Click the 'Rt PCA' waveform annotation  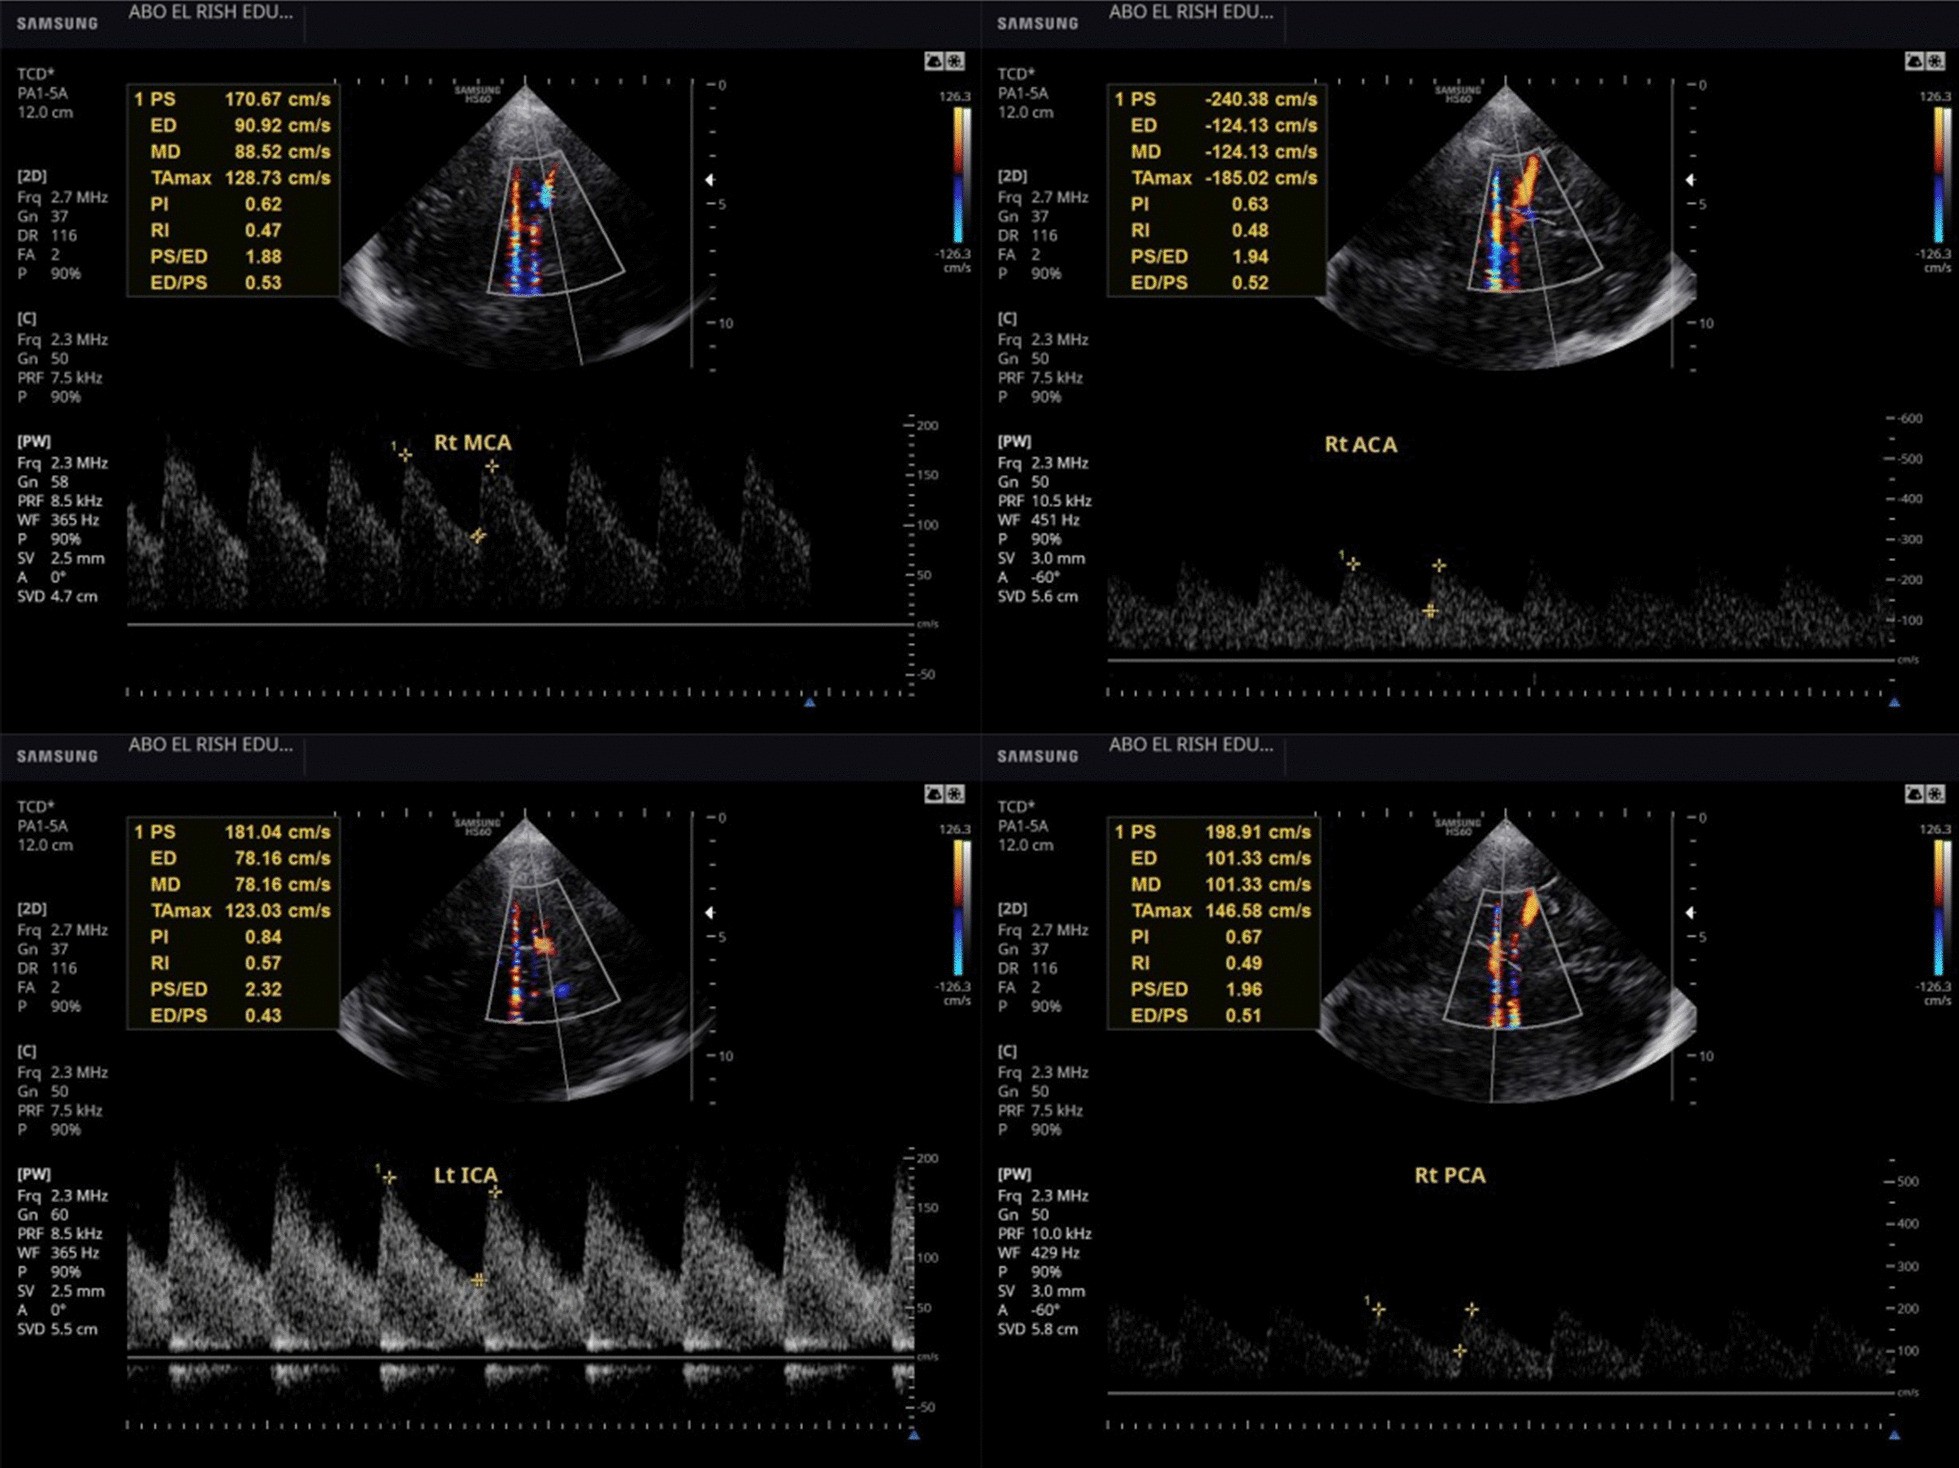pos(1449,1175)
